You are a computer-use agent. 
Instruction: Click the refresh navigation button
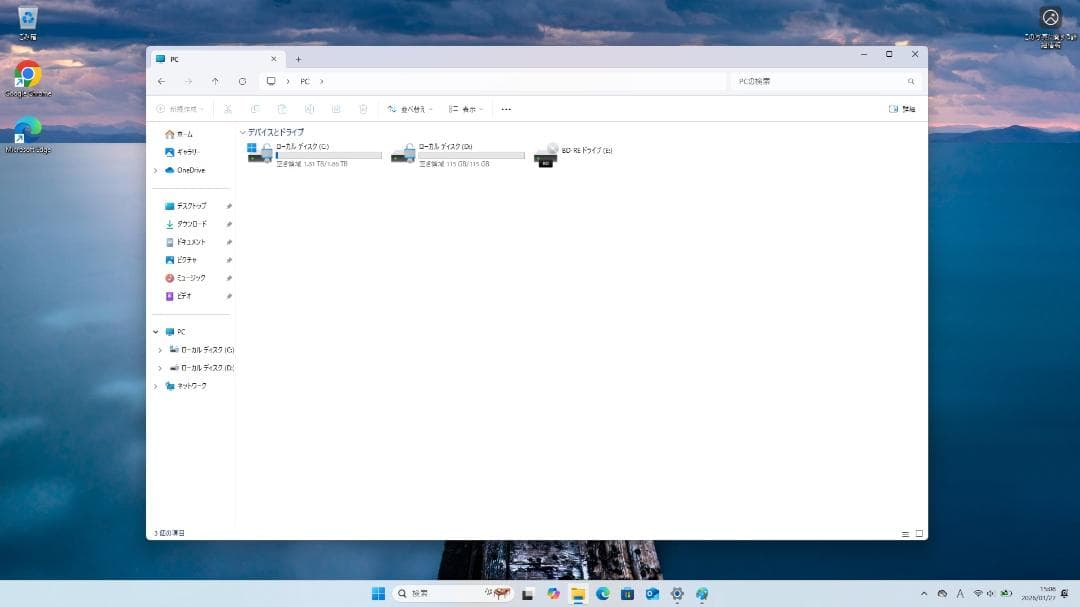point(242,81)
